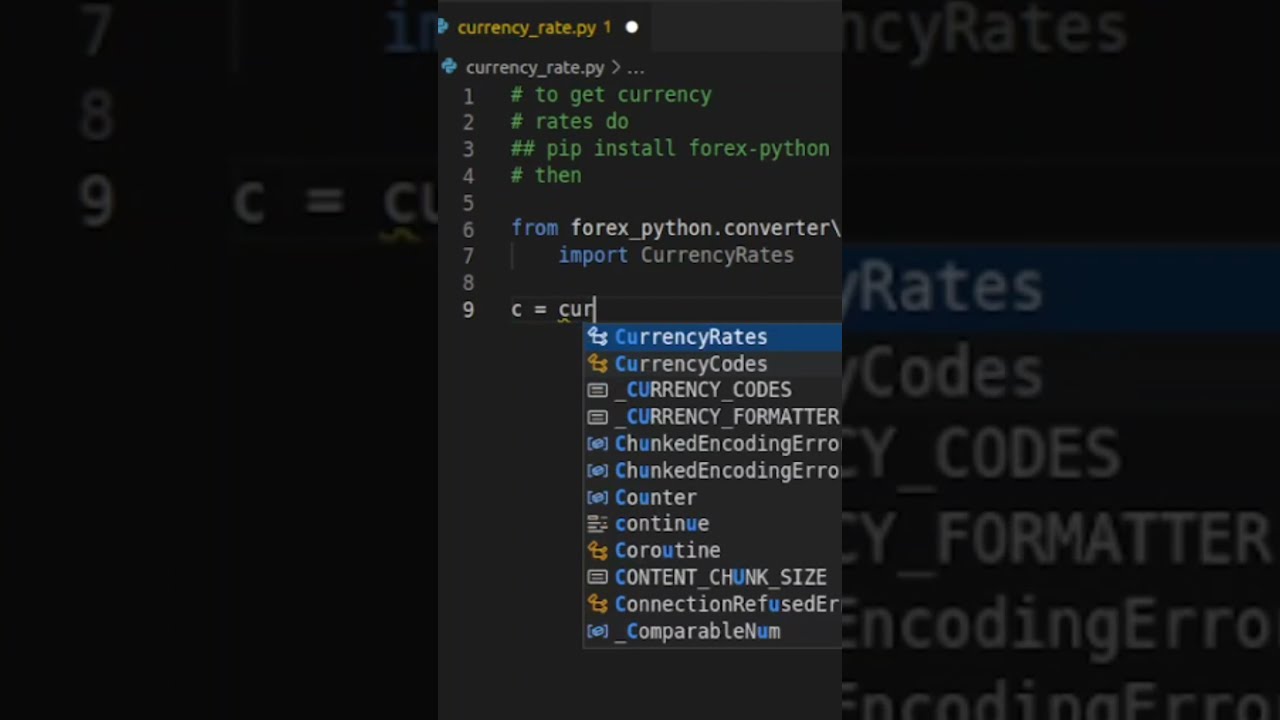Click line number 8 in gutter
This screenshot has width=1280, height=720.
coord(468,283)
